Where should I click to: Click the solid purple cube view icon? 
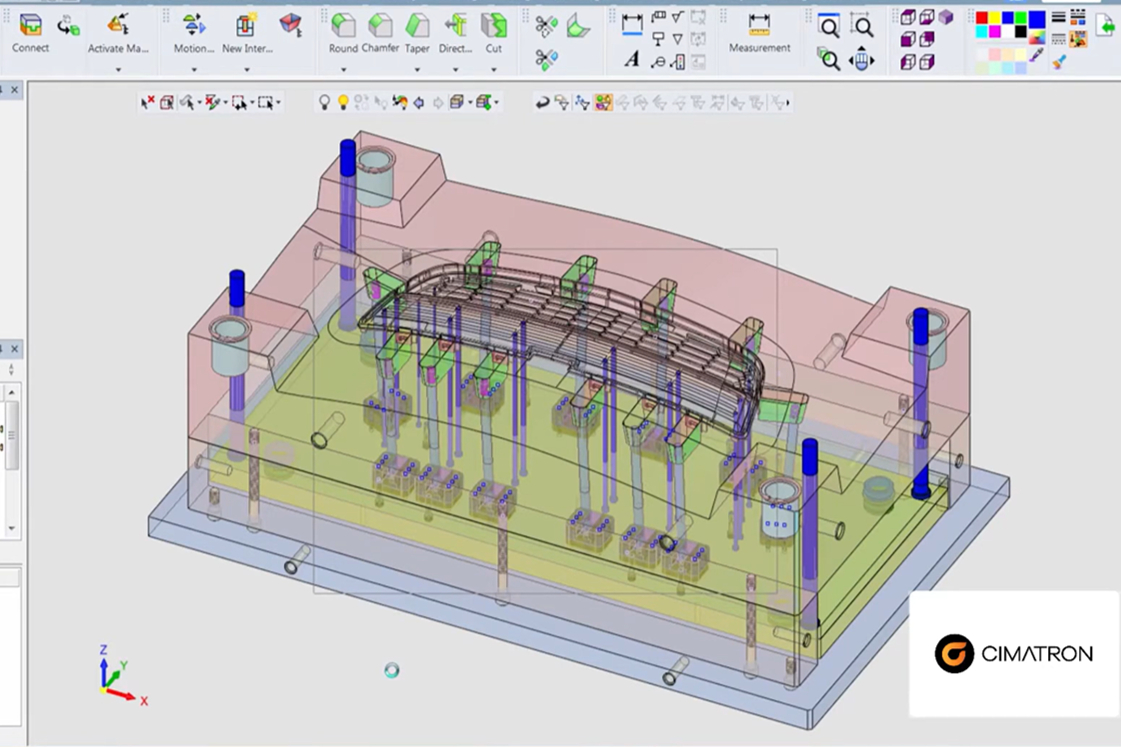[x=946, y=17]
